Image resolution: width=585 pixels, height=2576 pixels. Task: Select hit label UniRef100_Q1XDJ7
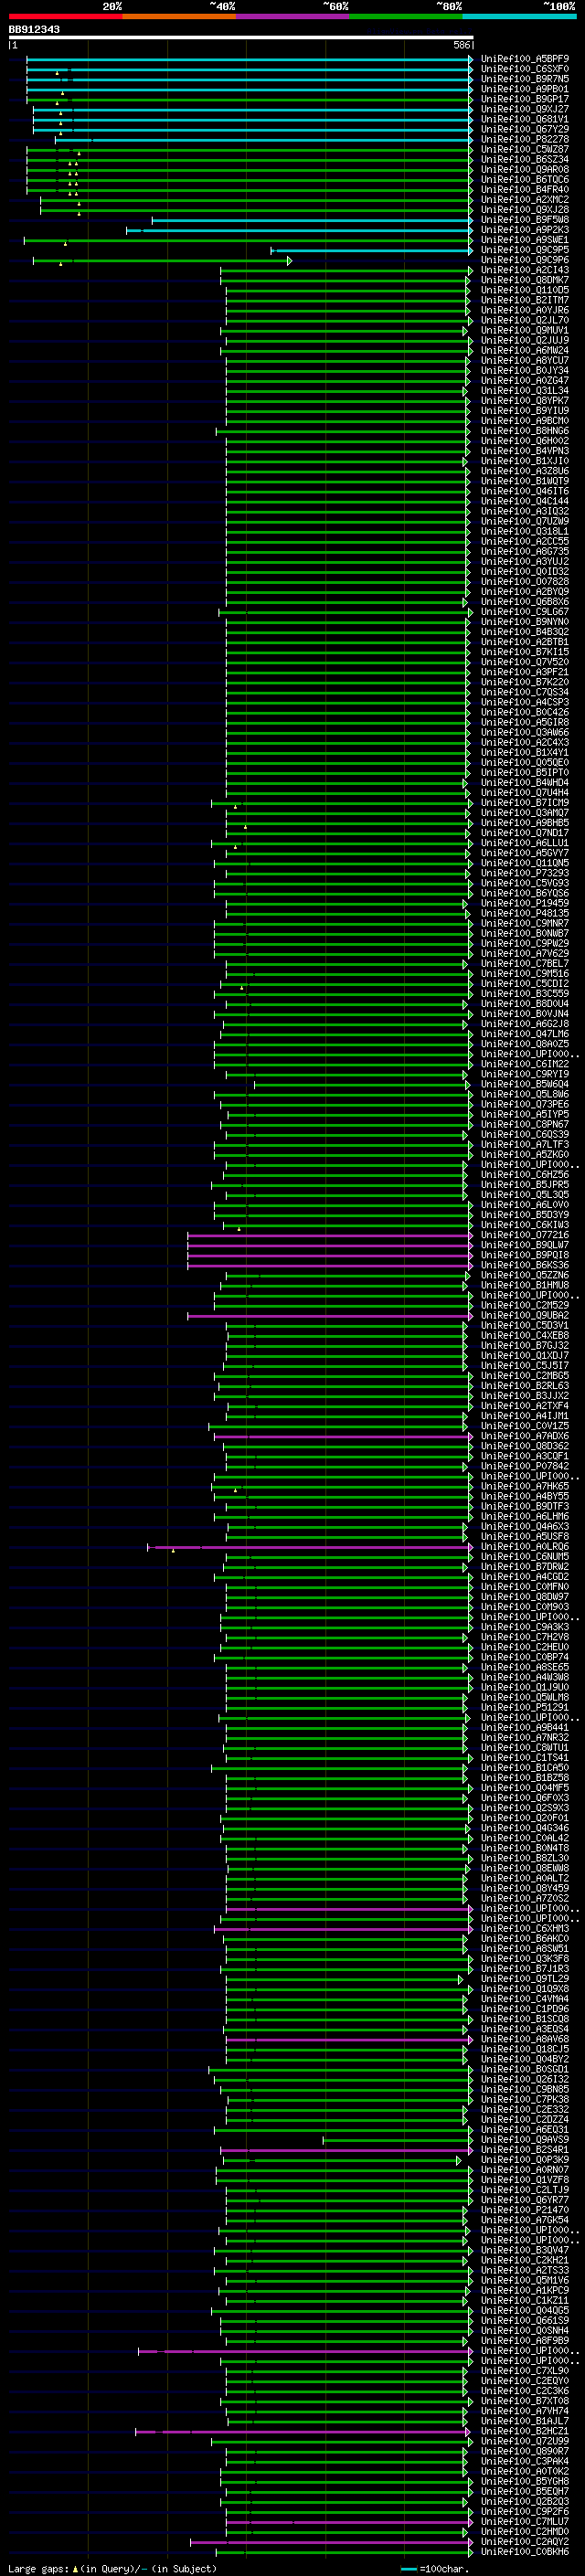click(x=525, y=1356)
